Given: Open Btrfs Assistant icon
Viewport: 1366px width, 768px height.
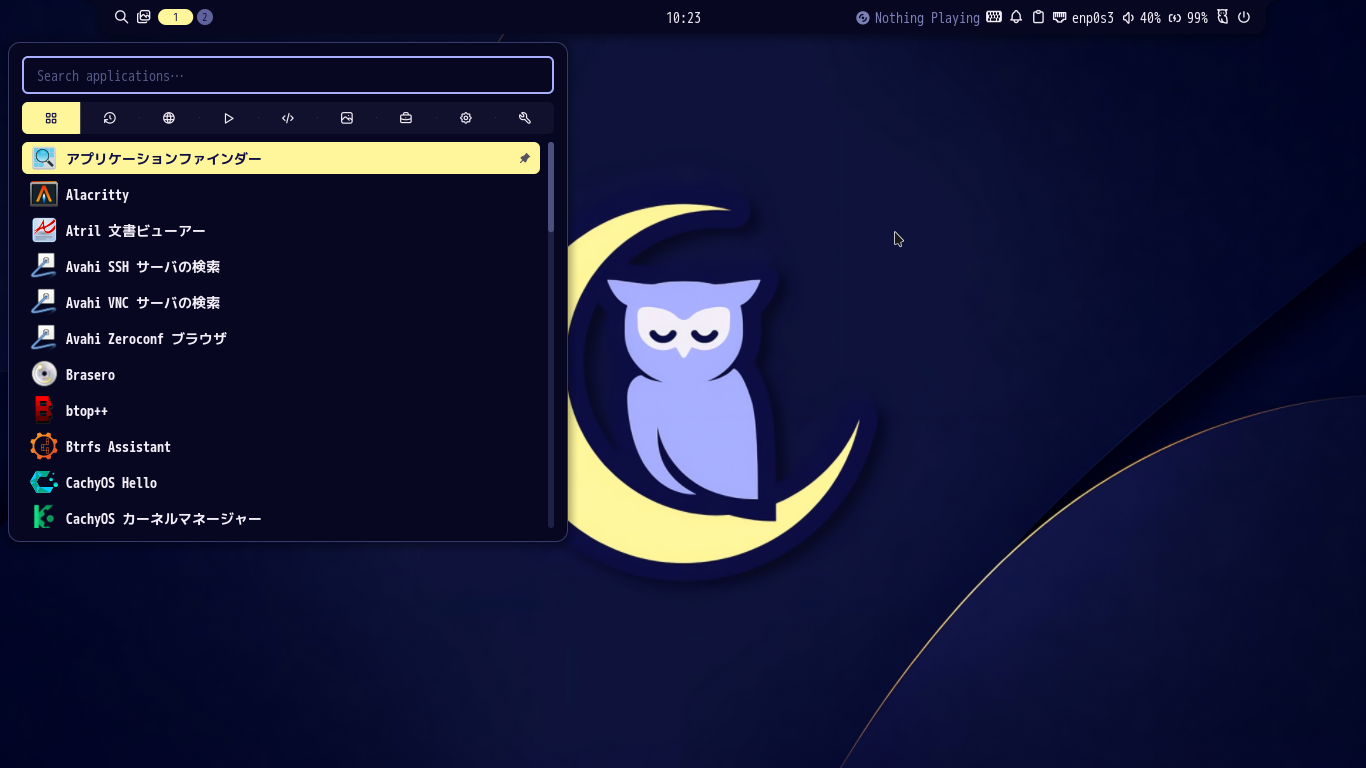Looking at the screenshot, I should pyautogui.click(x=44, y=446).
